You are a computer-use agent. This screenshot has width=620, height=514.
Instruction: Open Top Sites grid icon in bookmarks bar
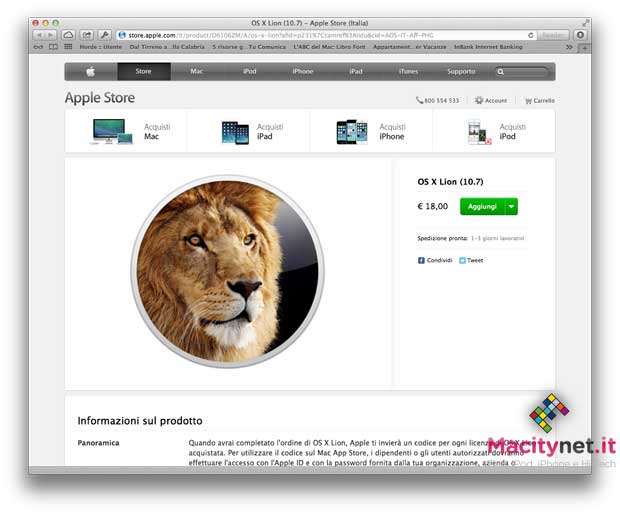(68, 47)
